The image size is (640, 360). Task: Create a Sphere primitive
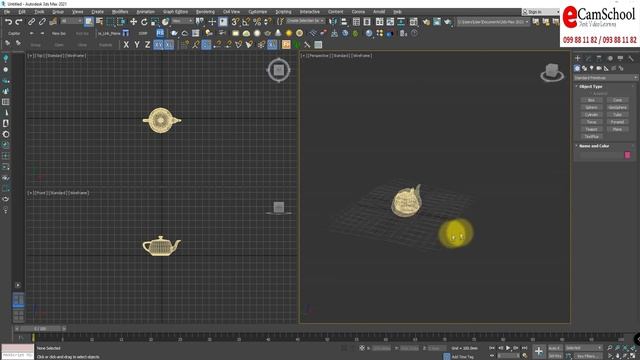[x=591, y=107]
